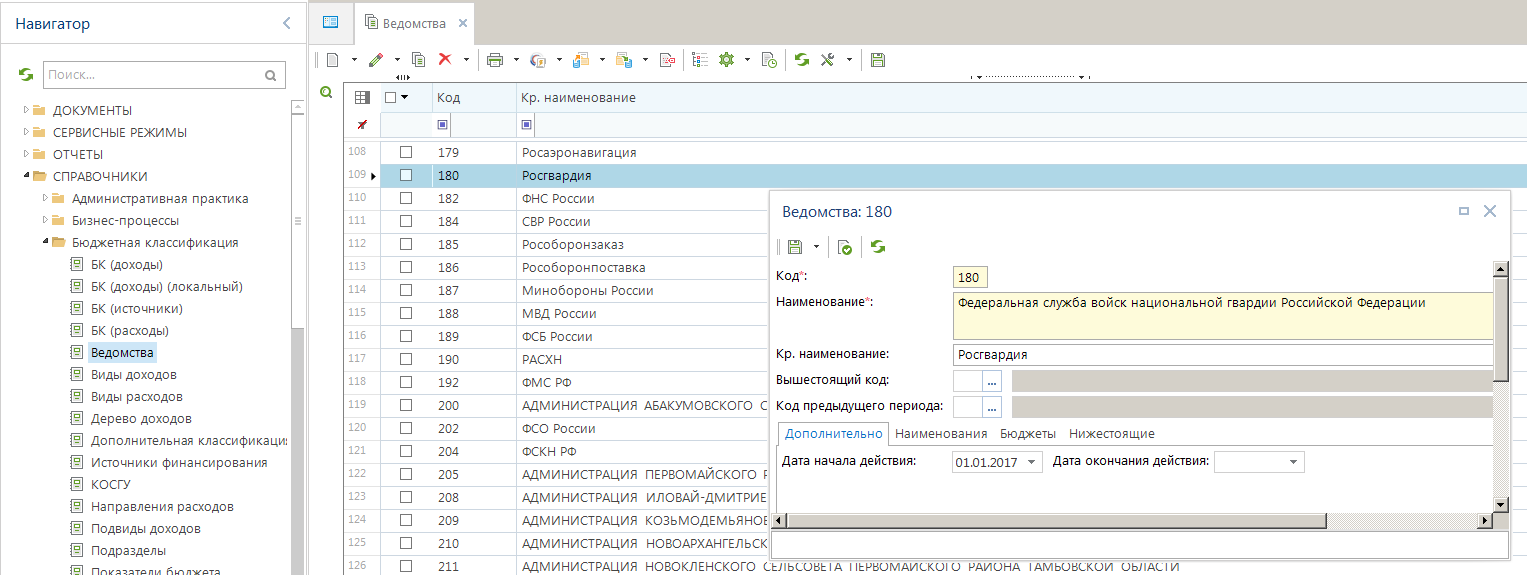The image size is (1527, 575).
Task: Open the start page tab icon
Action: (x=331, y=22)
